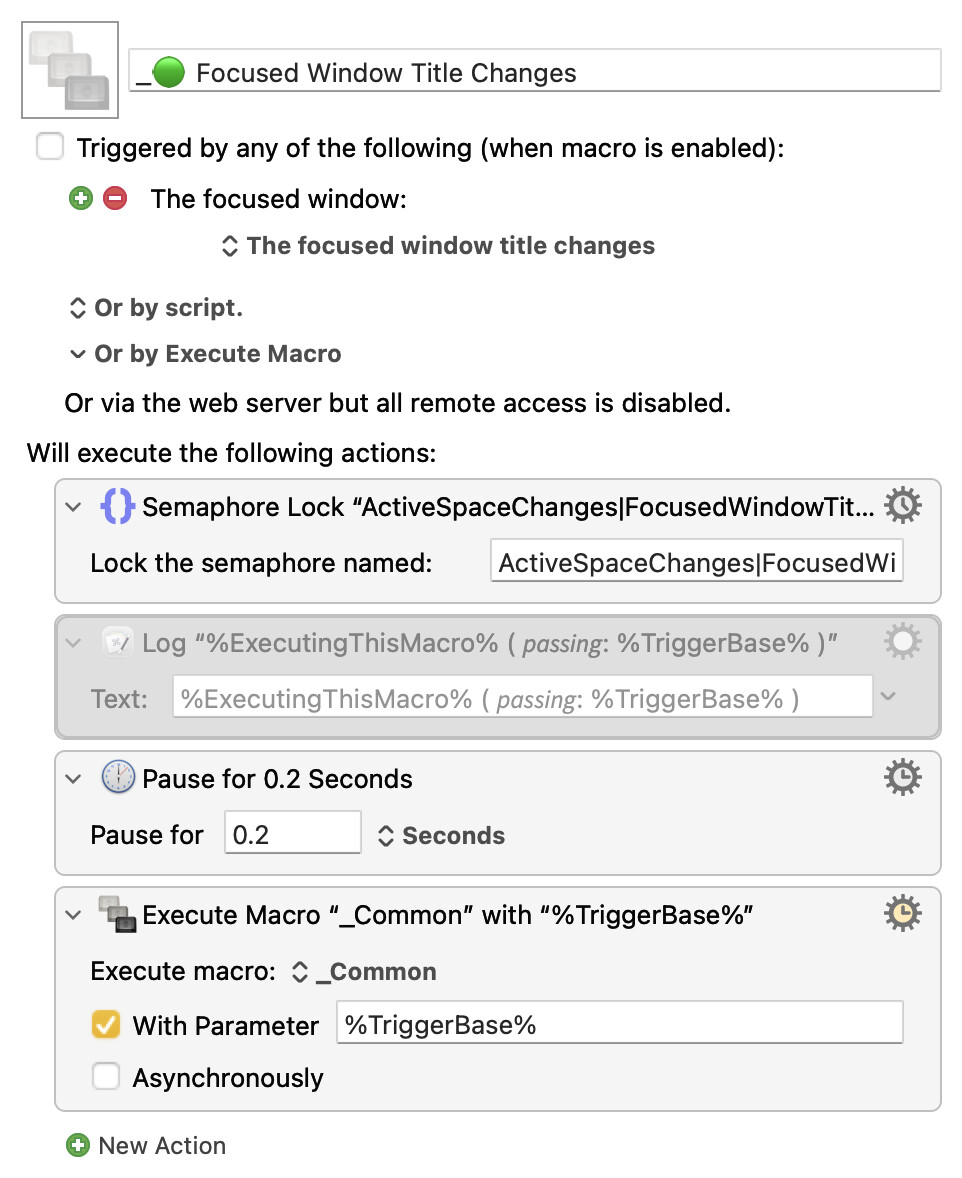The height and width of the screenshot is (1178, 962).
Task: Open the focused window title changes dropdown
Action: [x=438, y=246]
